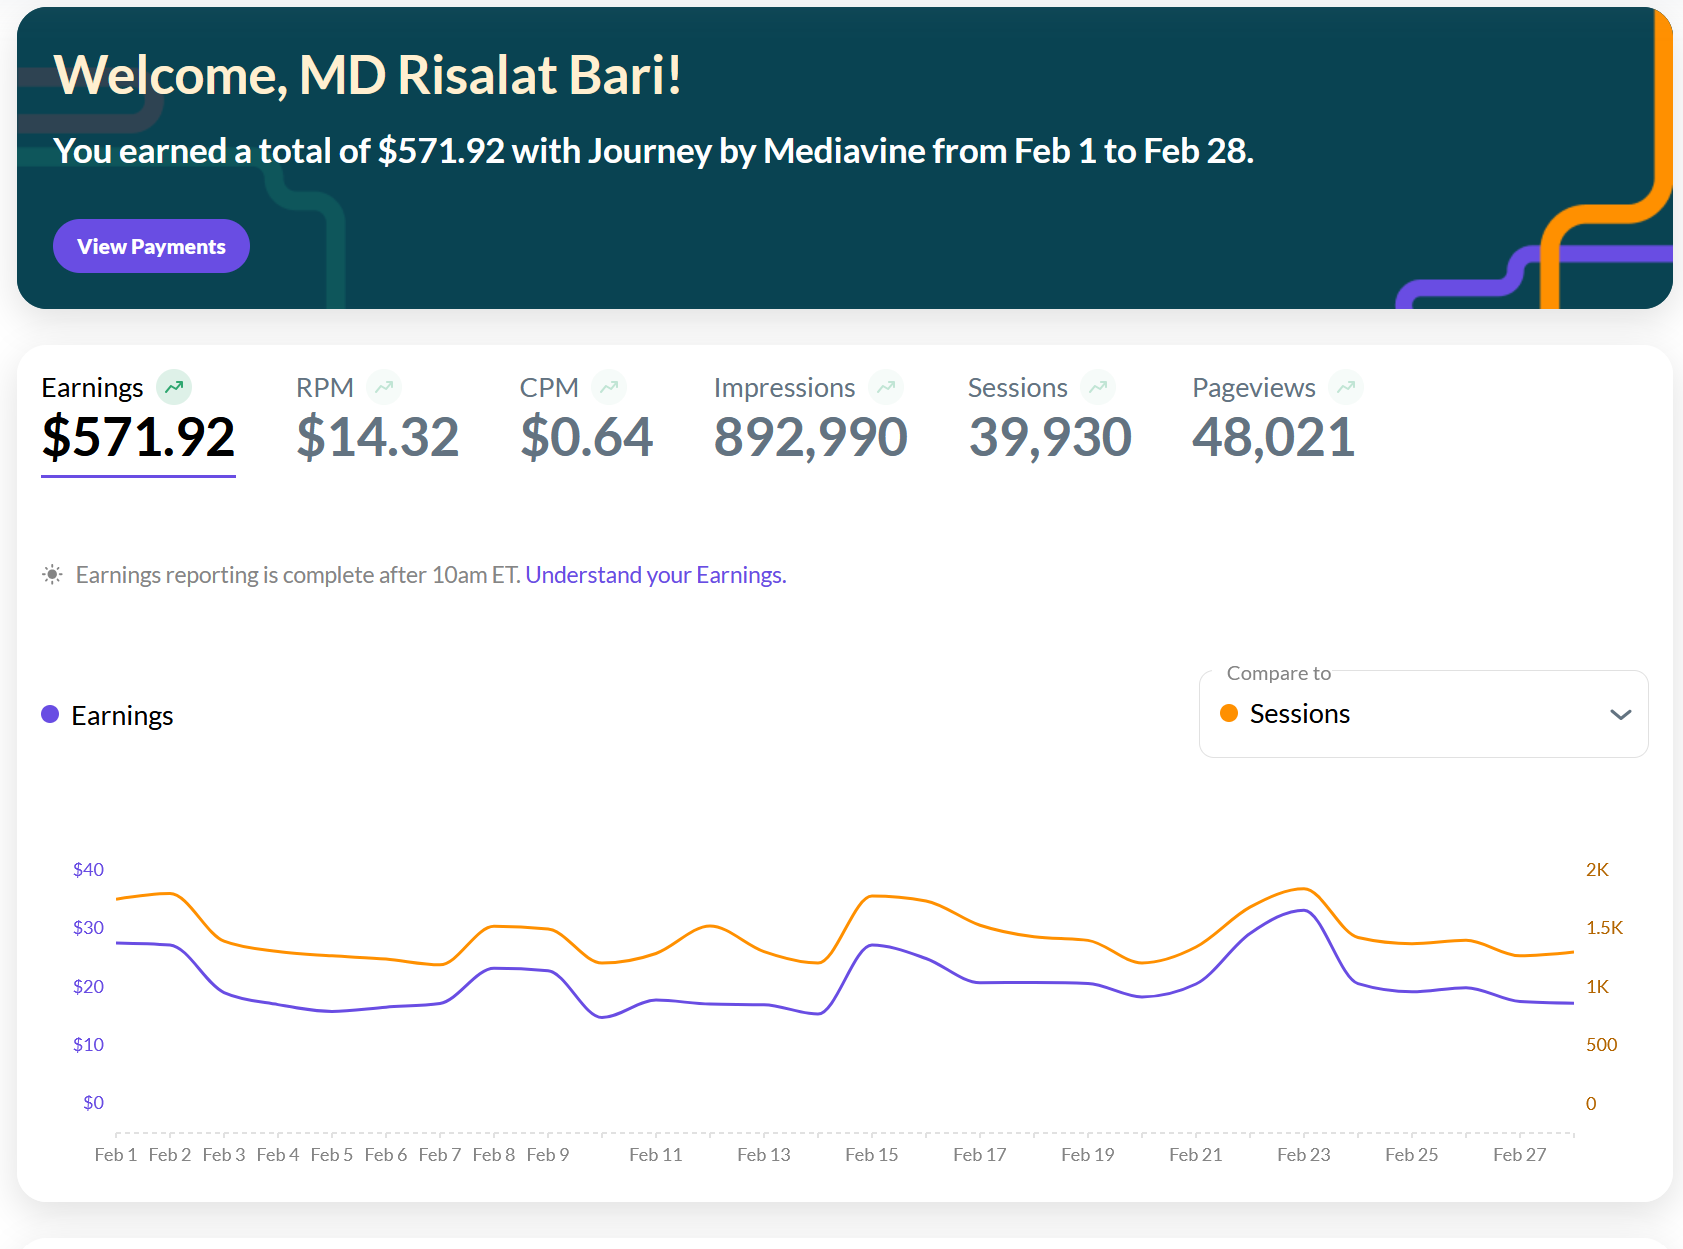Click the $14.32 RPM value

pyautogui.click(x=378, y=437)
